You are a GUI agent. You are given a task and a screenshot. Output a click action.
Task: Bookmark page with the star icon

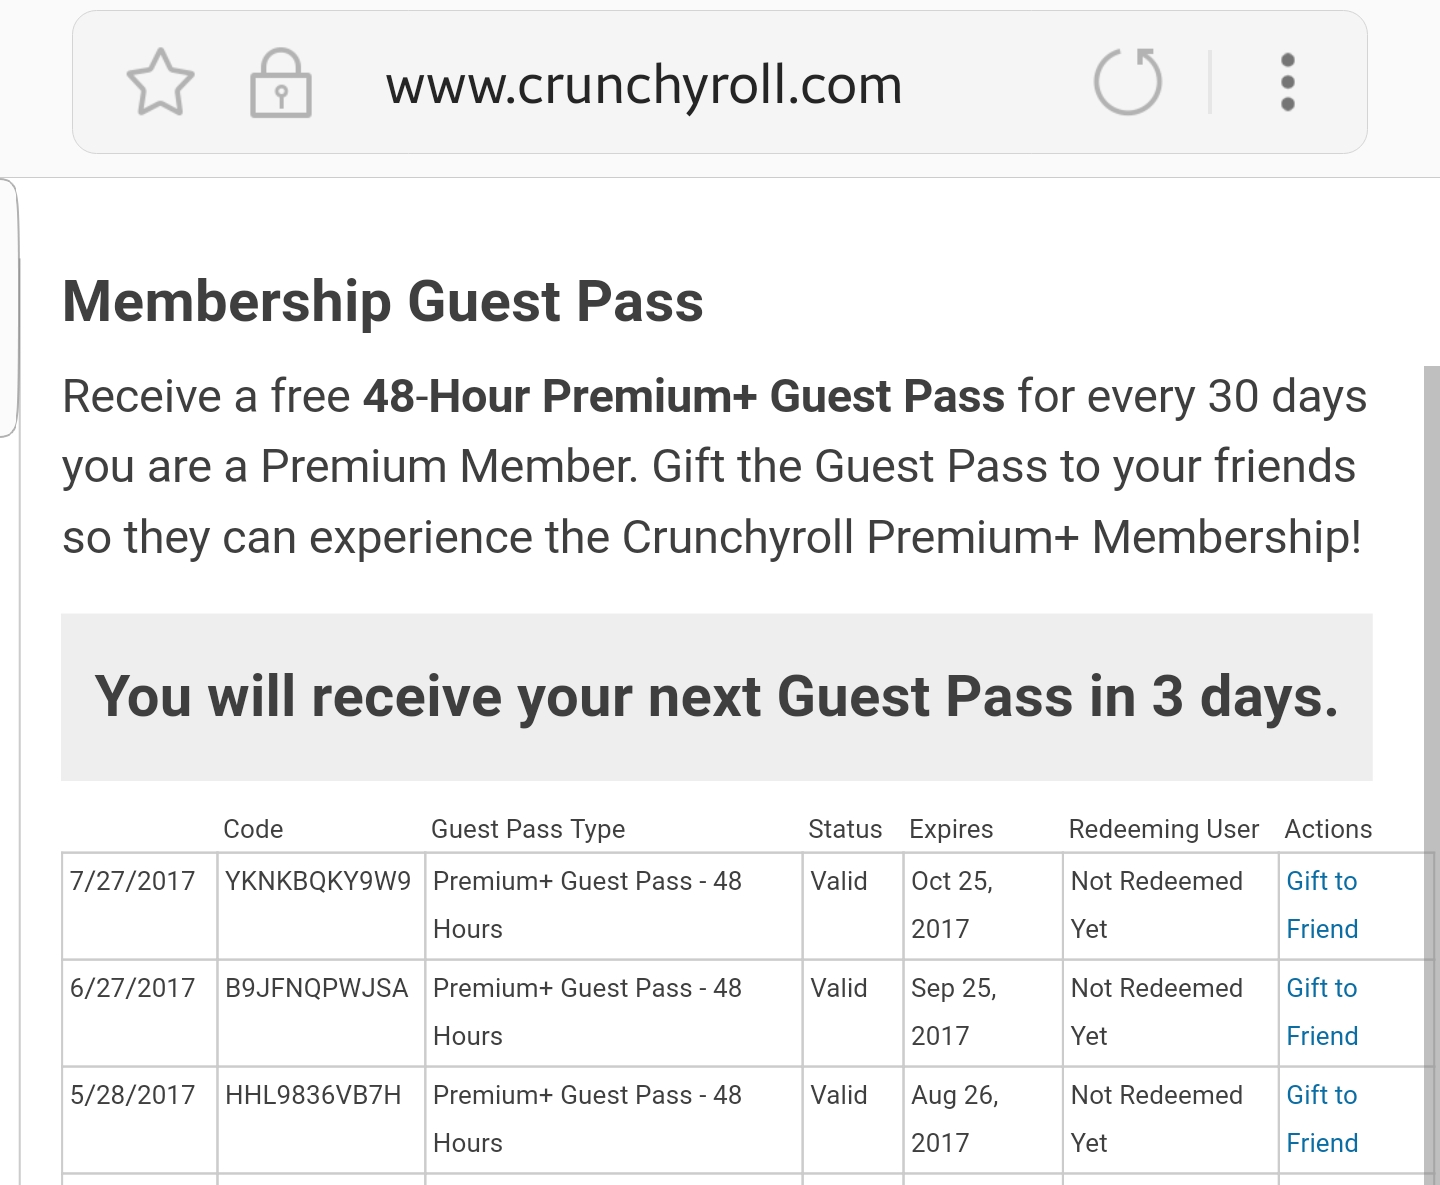(x=160, y=83)
